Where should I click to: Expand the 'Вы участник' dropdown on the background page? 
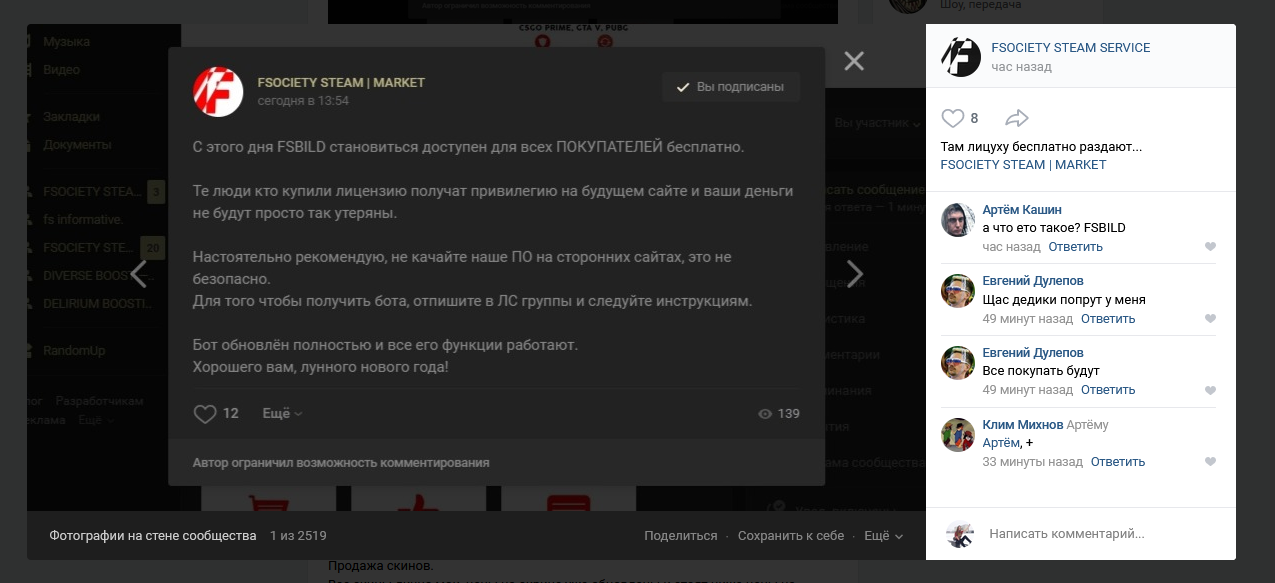click(877, 123)
